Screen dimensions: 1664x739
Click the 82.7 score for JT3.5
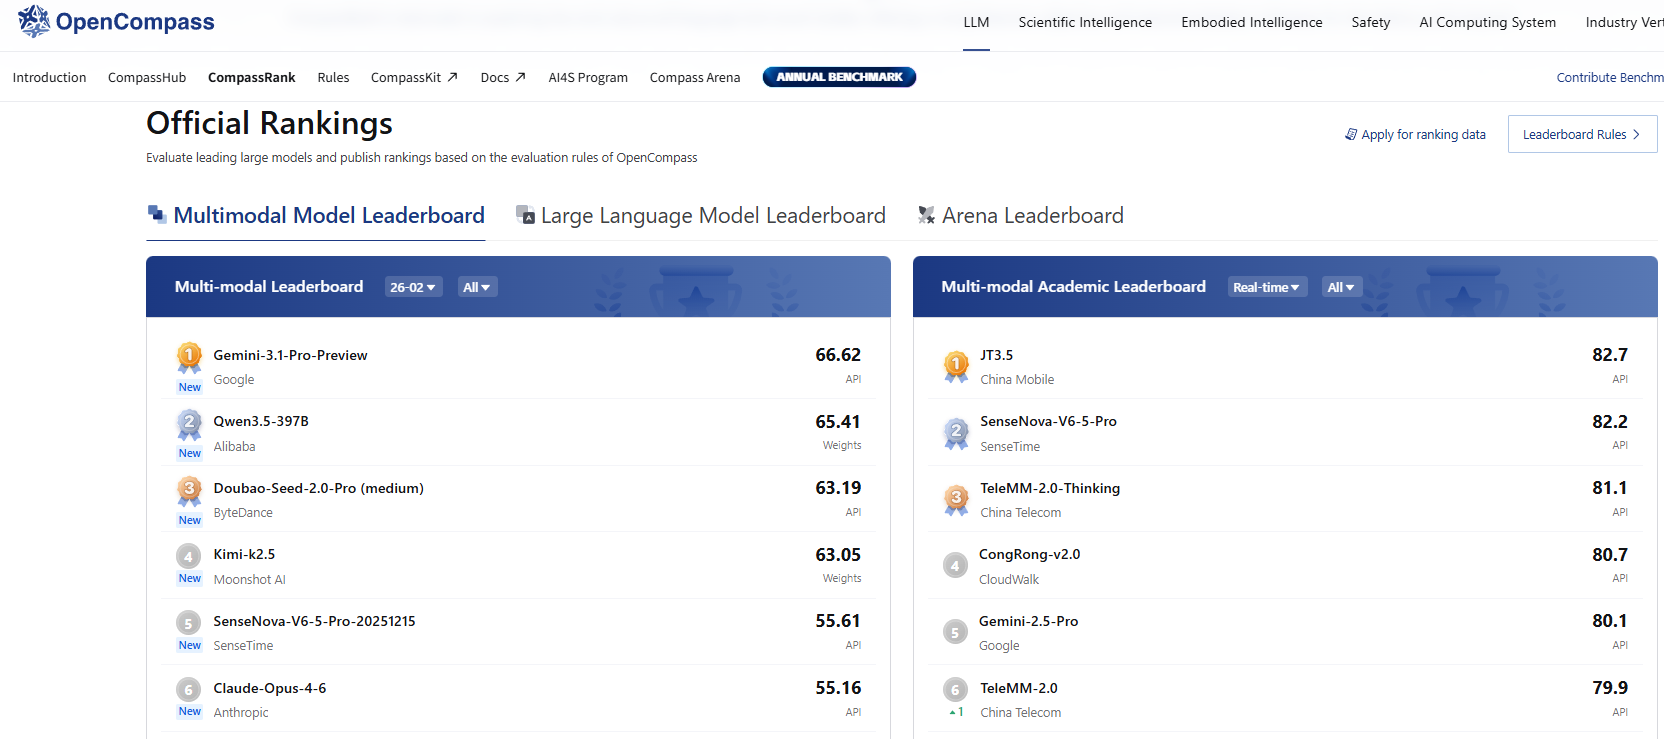coord(1610,355)
